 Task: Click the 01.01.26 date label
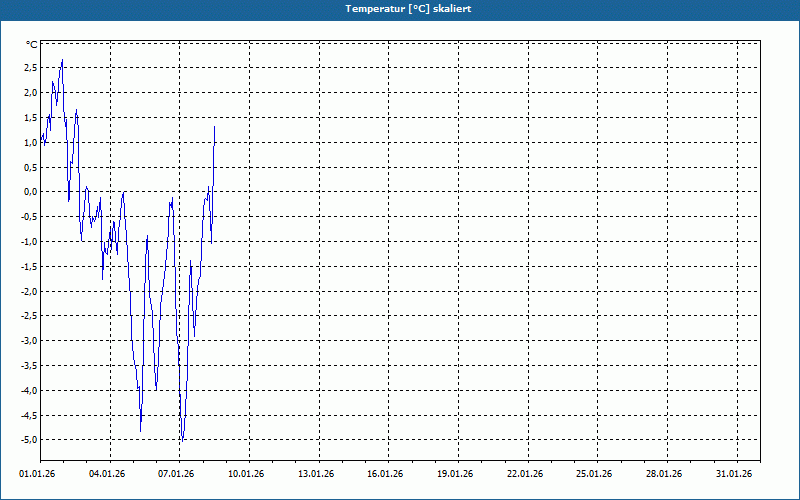tap(37, 474)
